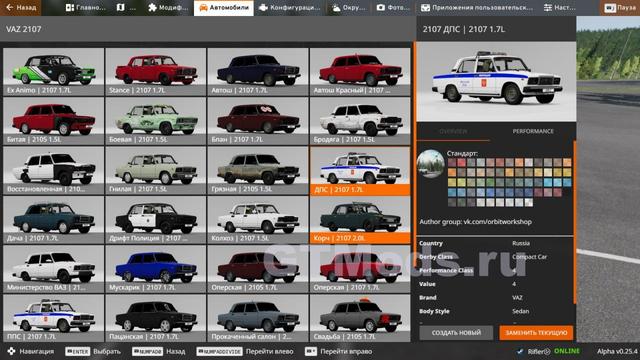The width and height of the screenshot is (640, 360).
Task: Open the map tab icon
Action: pyautogui.click(x=120, y=8)
